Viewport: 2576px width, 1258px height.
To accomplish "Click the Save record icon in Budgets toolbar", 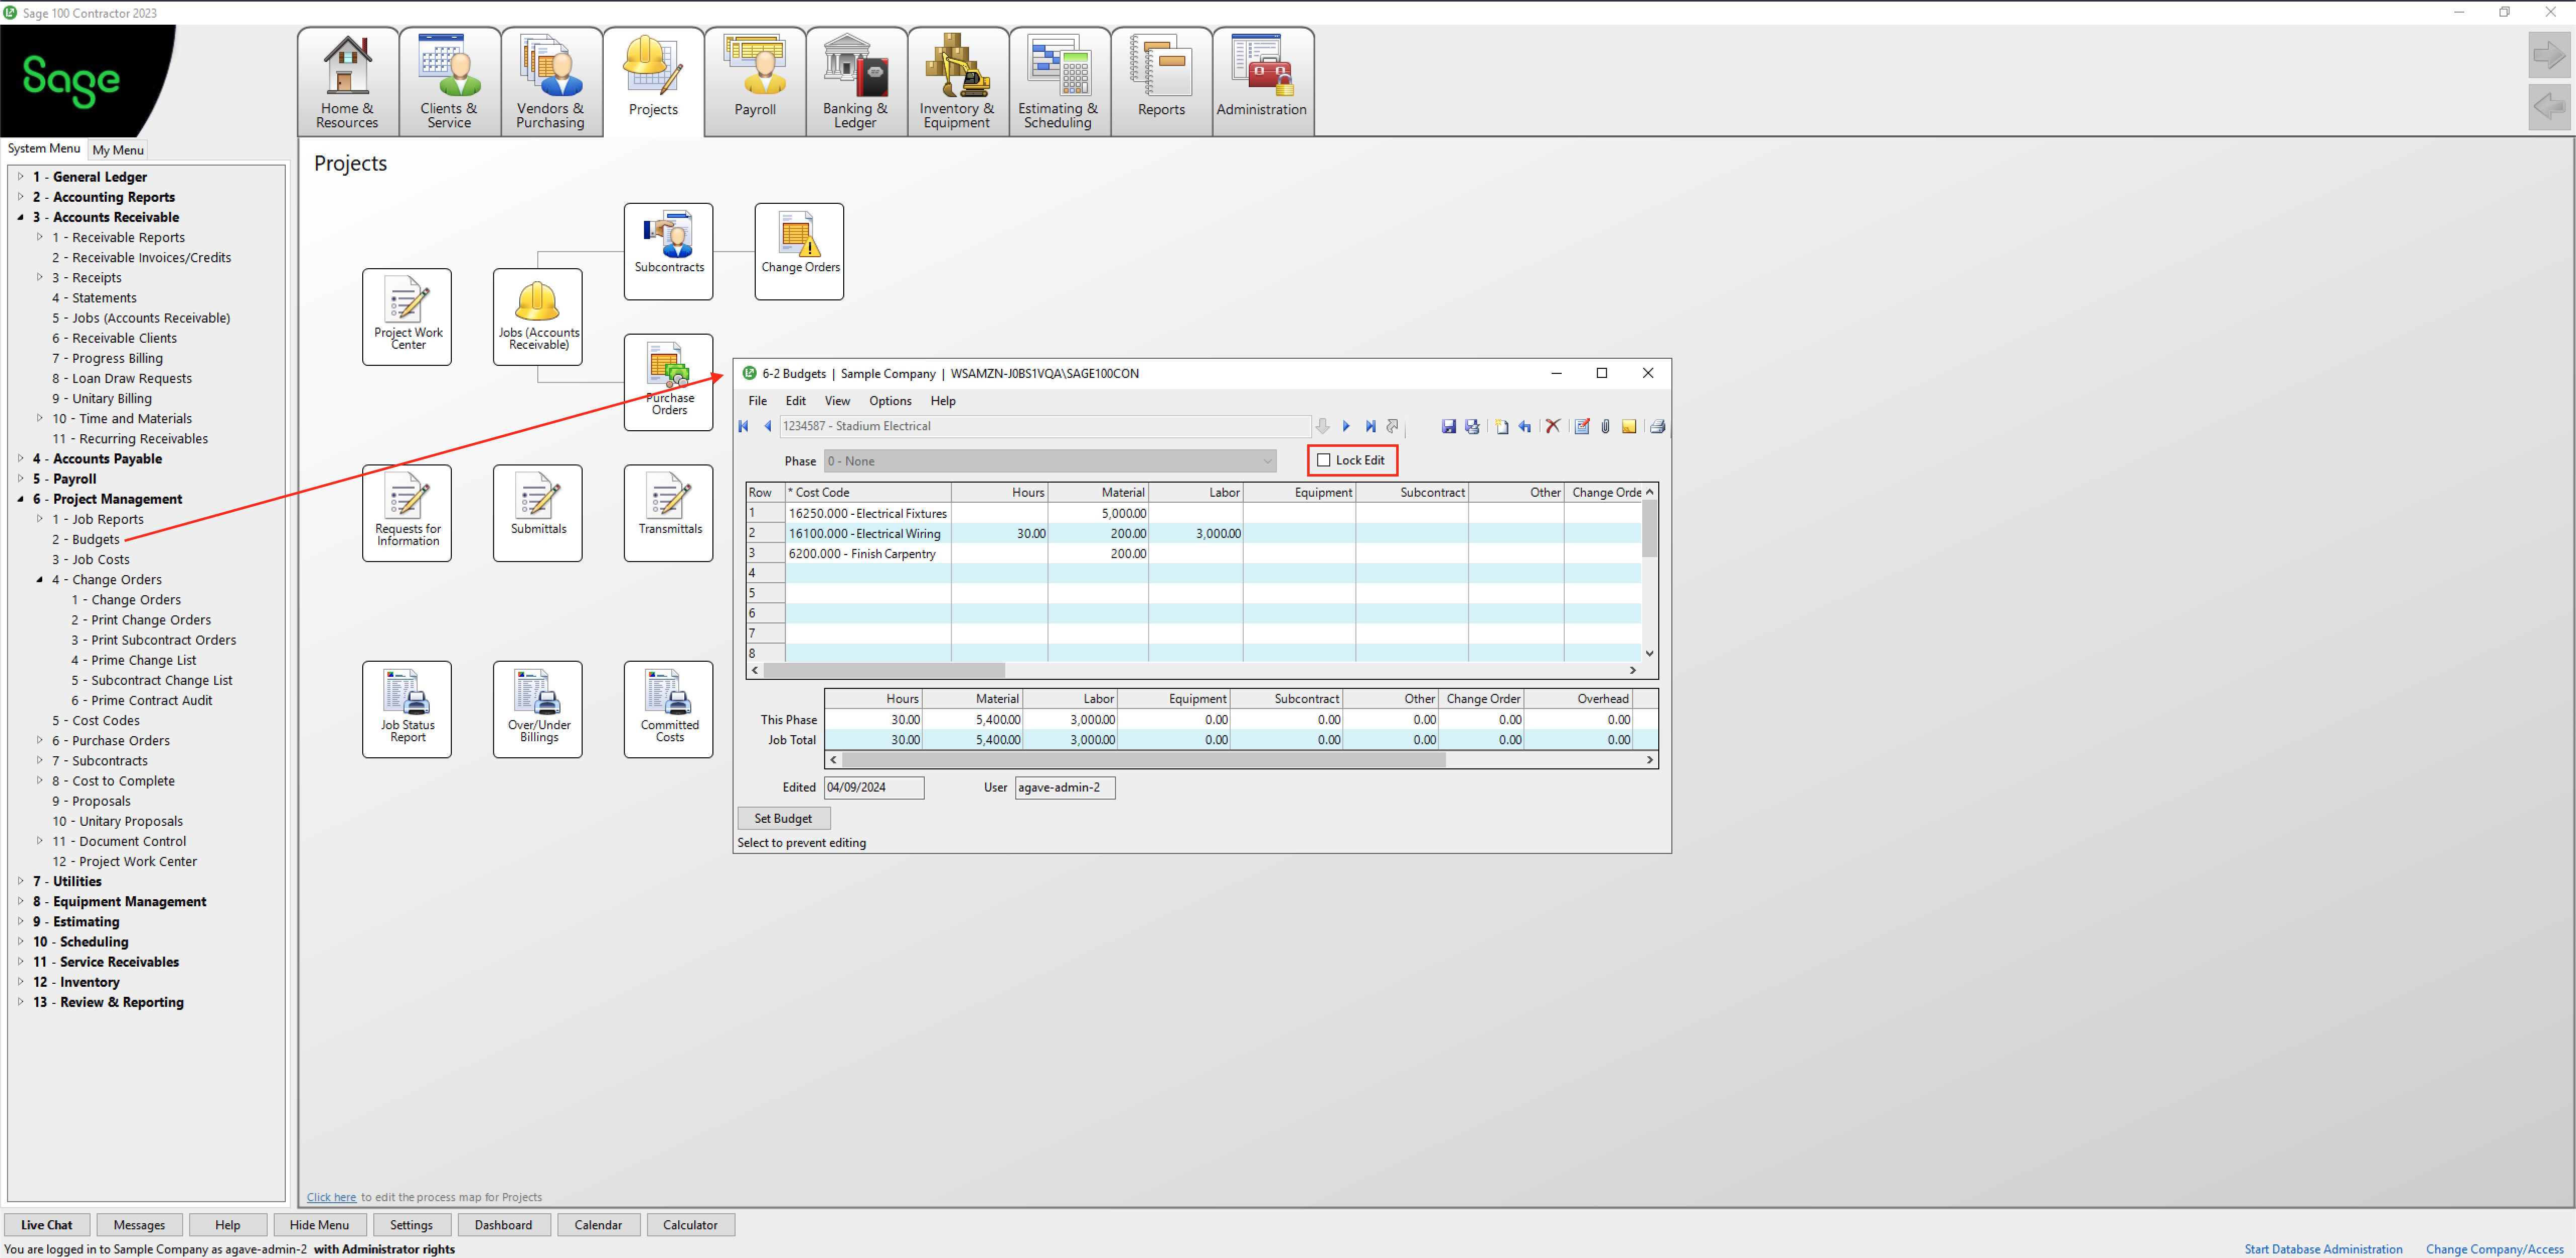I will pos(1448,427).
